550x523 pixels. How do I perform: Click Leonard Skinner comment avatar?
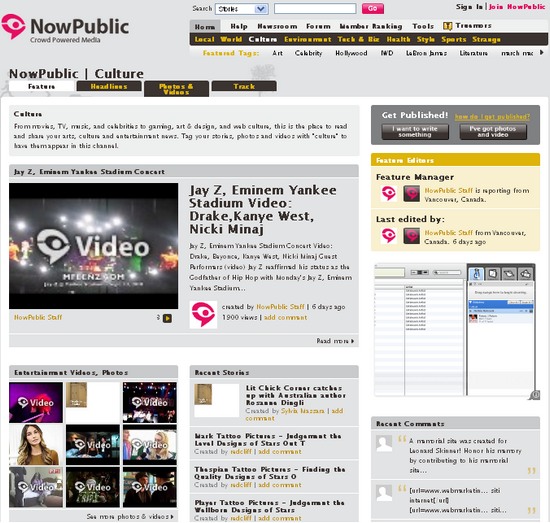(x=384, y=443)
